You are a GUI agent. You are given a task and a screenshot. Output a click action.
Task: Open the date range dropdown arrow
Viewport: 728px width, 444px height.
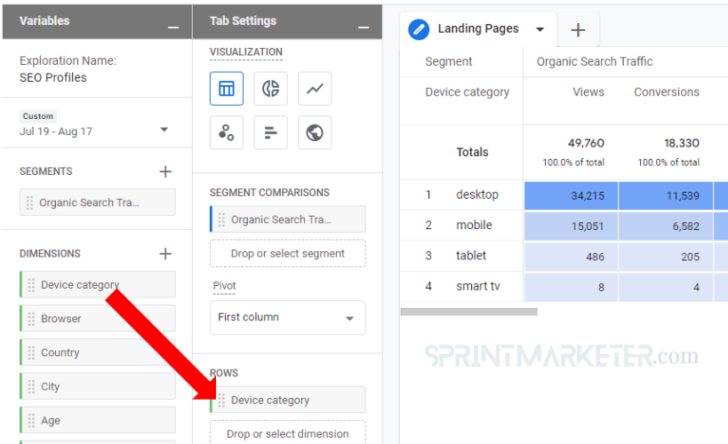click(x=164, y=130)
